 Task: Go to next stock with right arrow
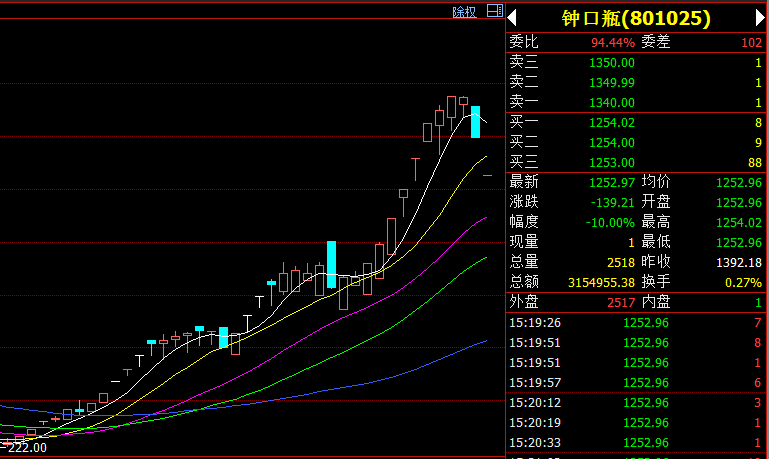coord(760,18)
